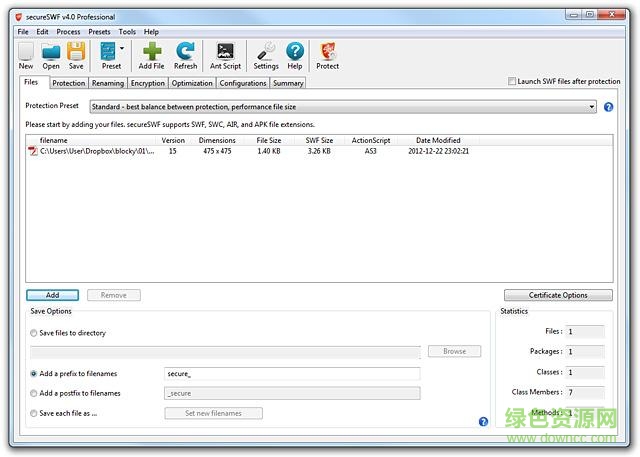Open the Process menu
The width and height of the screenshot is (640, 457).
coord(68,32)
